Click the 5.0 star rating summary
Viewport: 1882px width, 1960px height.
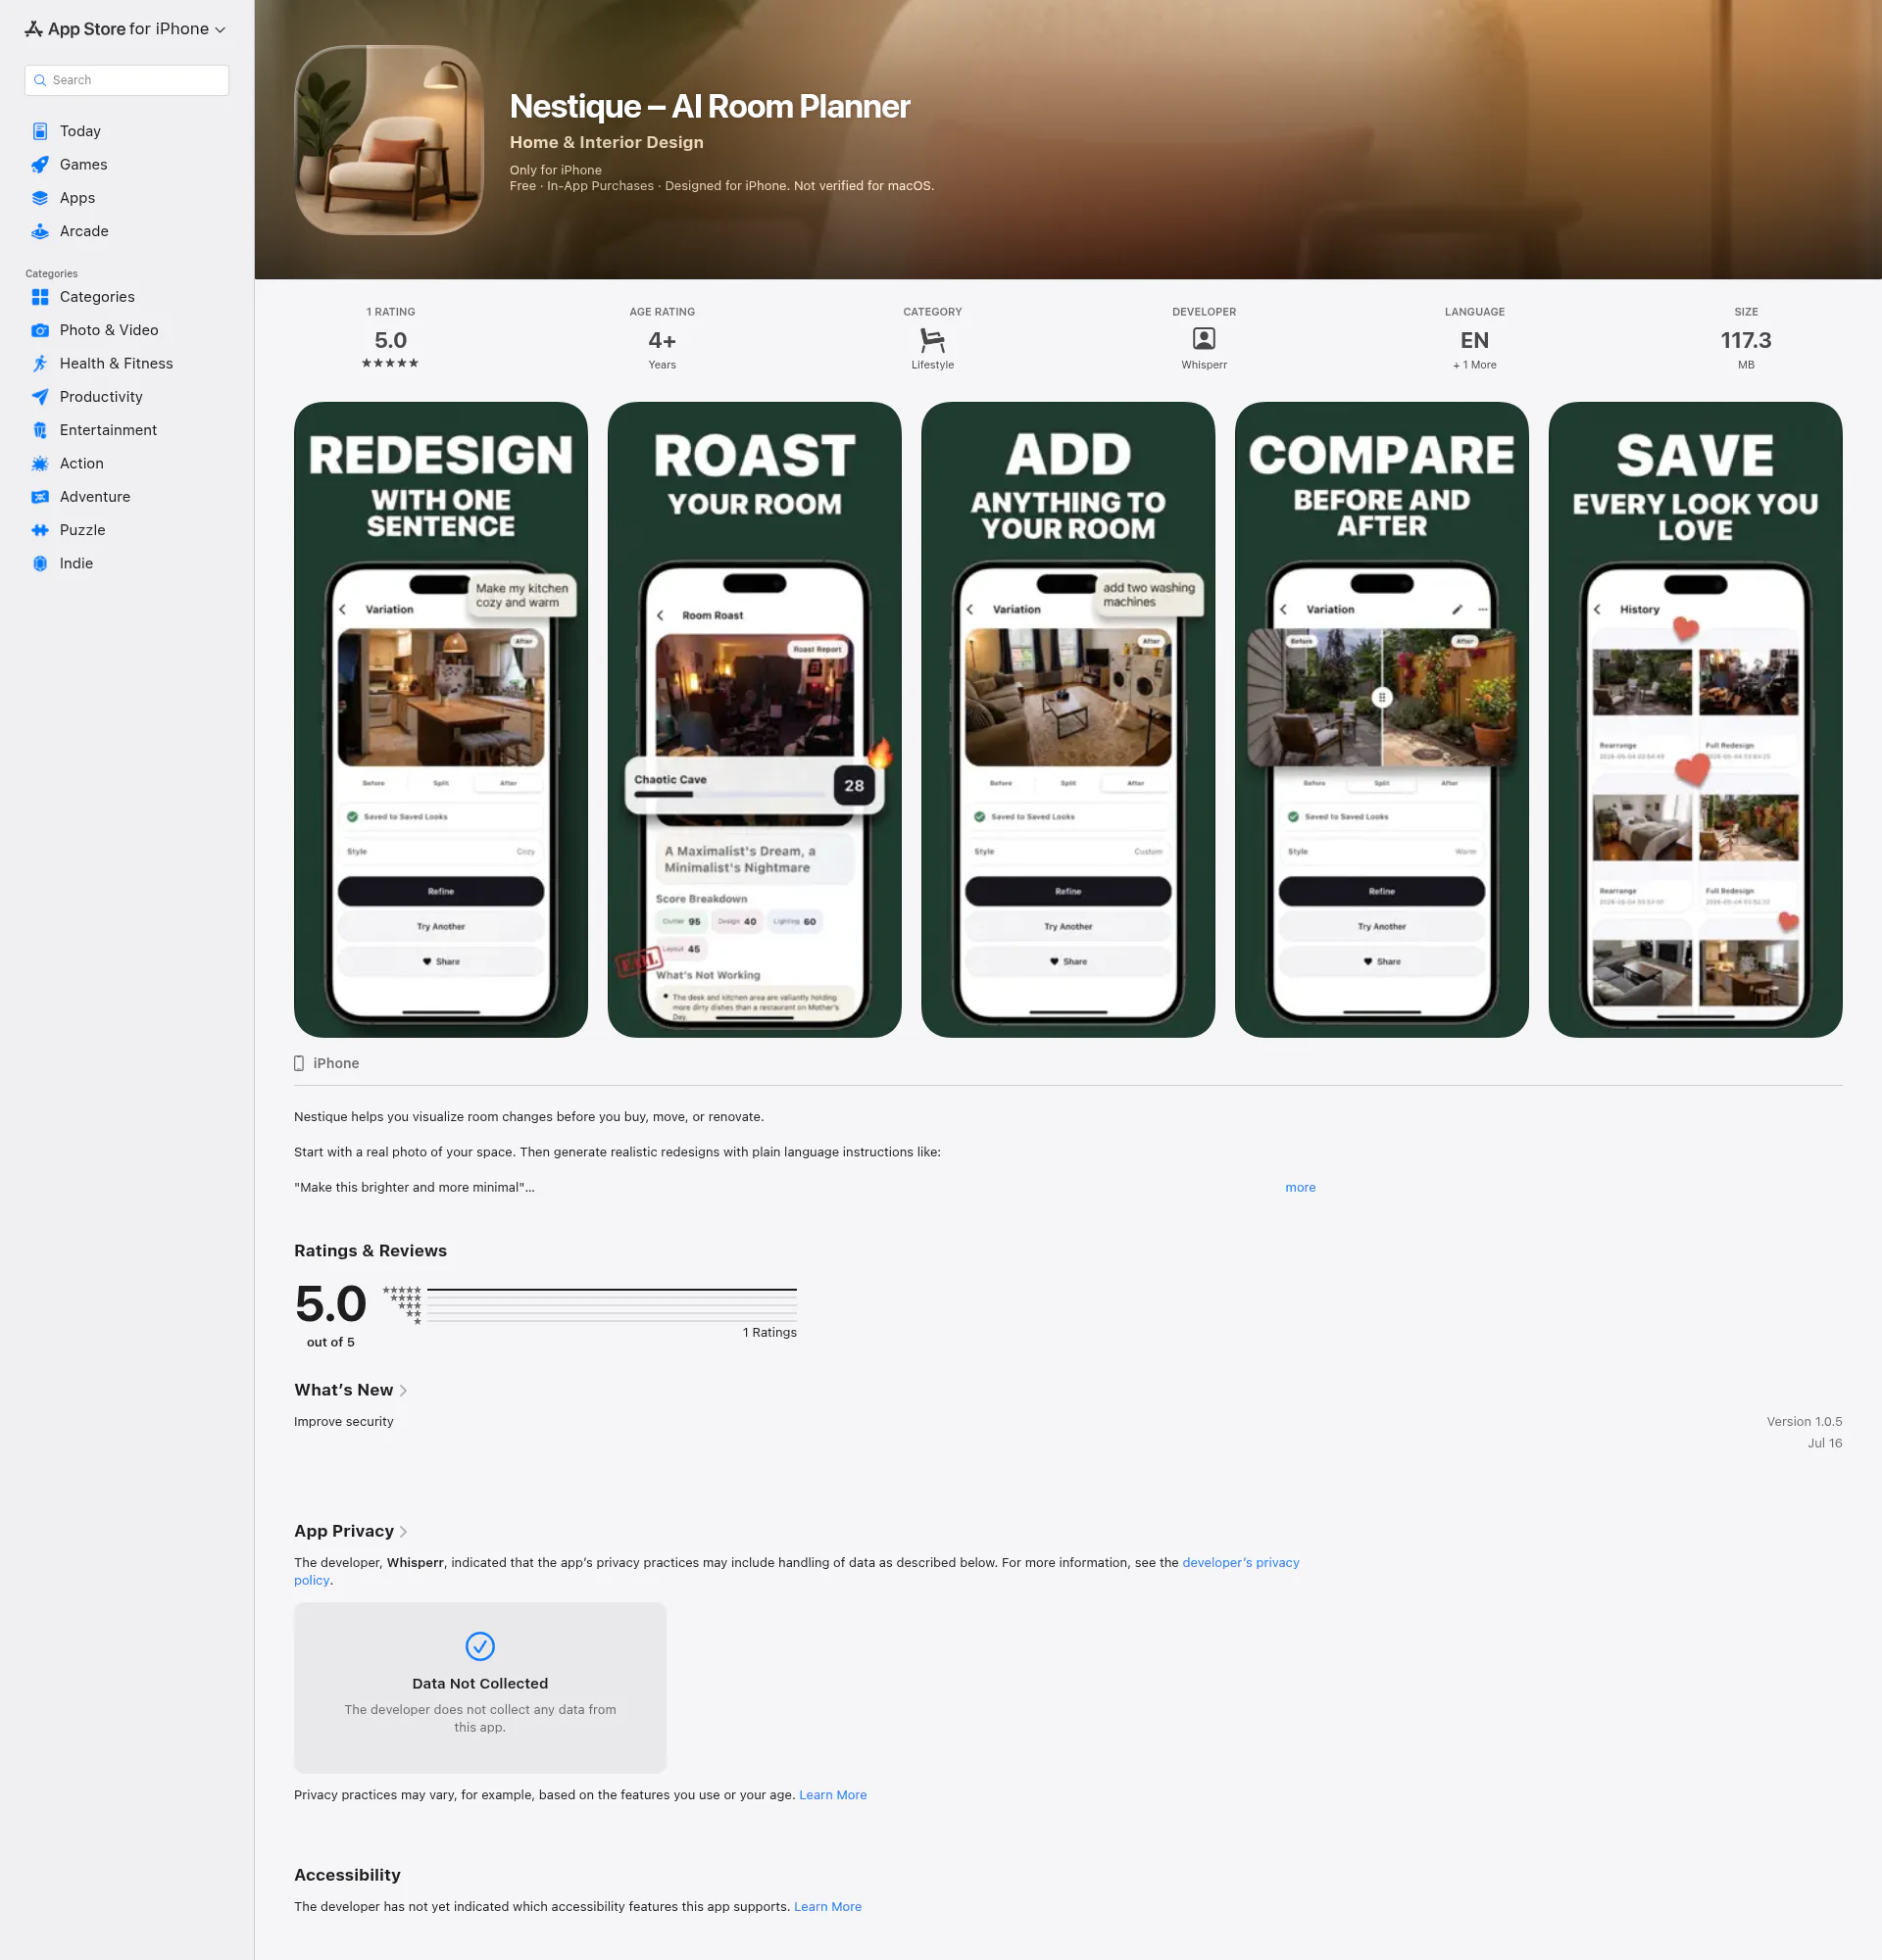click(x=390, y=339)
